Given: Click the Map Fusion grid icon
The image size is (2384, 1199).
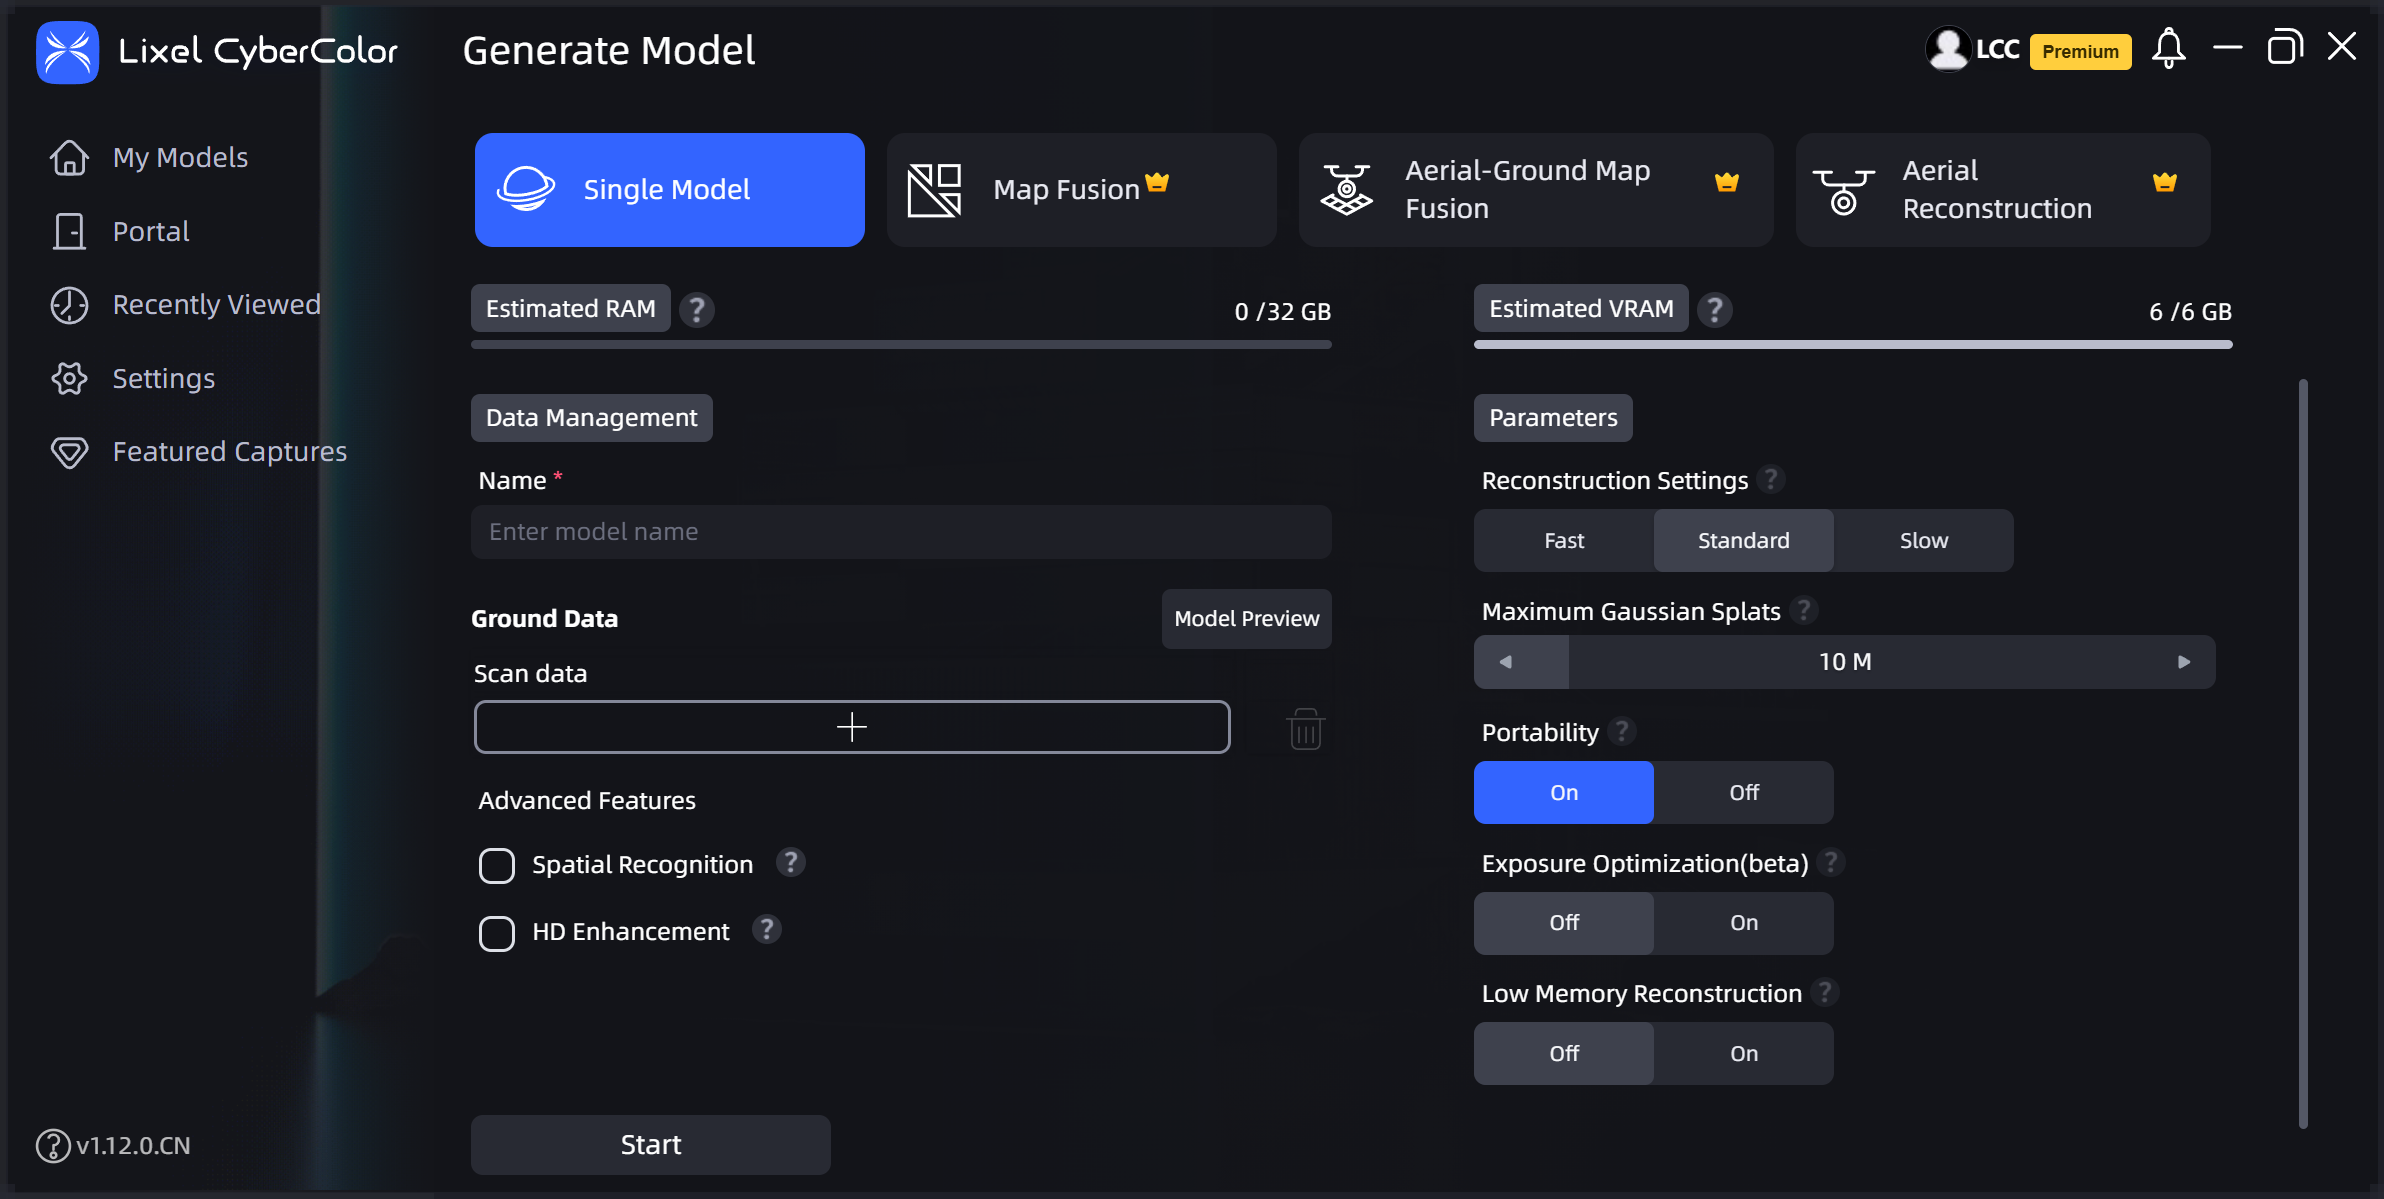Looking at the screenshot, I should coord(934,190).
